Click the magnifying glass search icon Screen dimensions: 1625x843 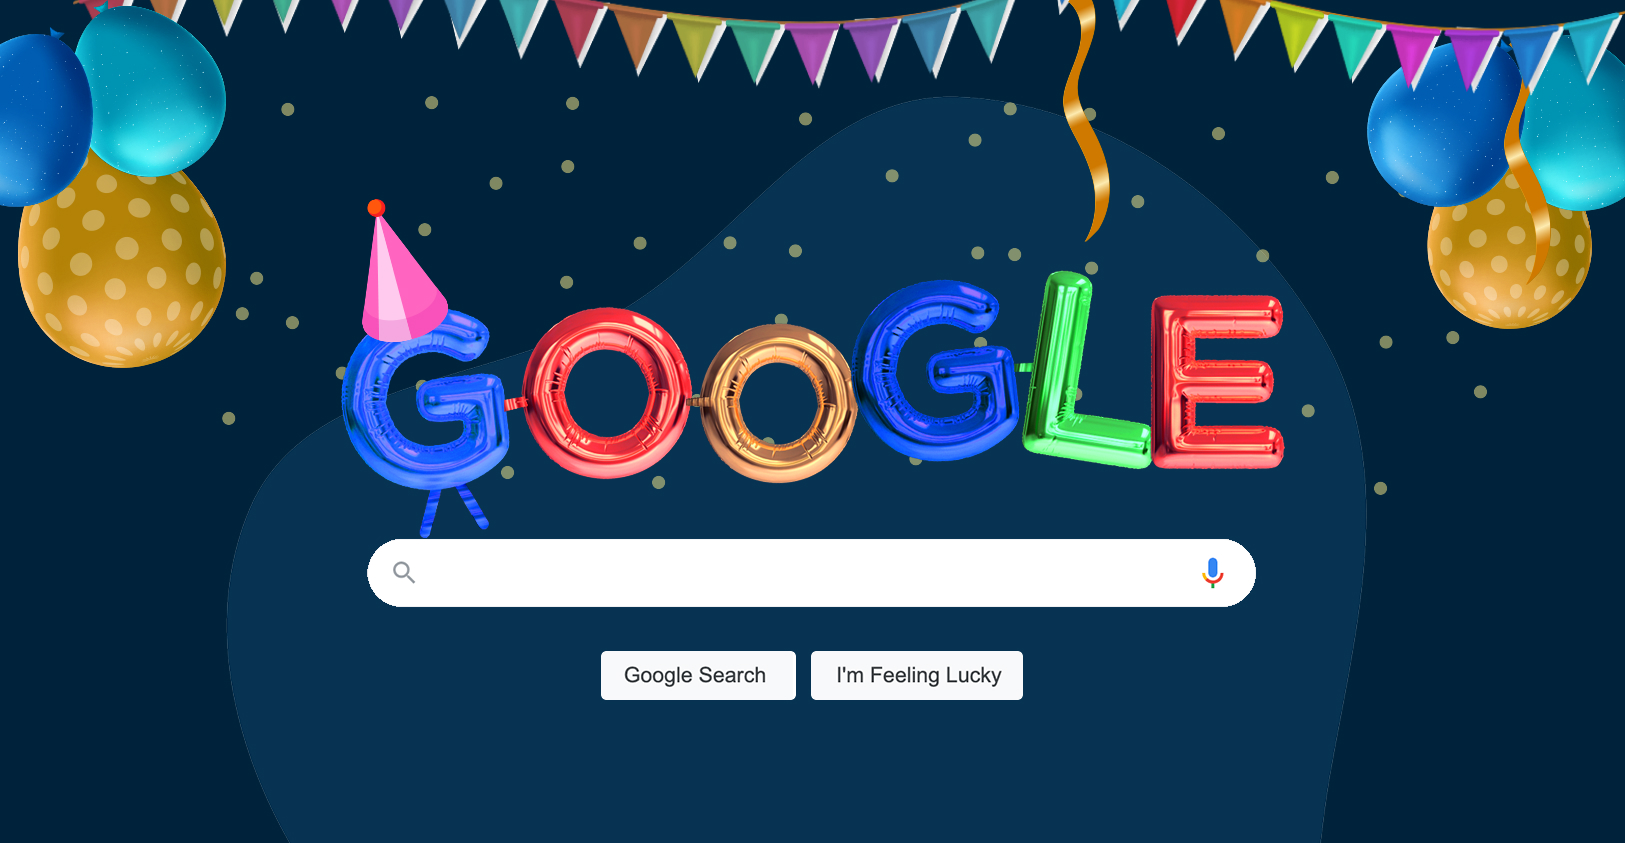click(x=404, y=572)
